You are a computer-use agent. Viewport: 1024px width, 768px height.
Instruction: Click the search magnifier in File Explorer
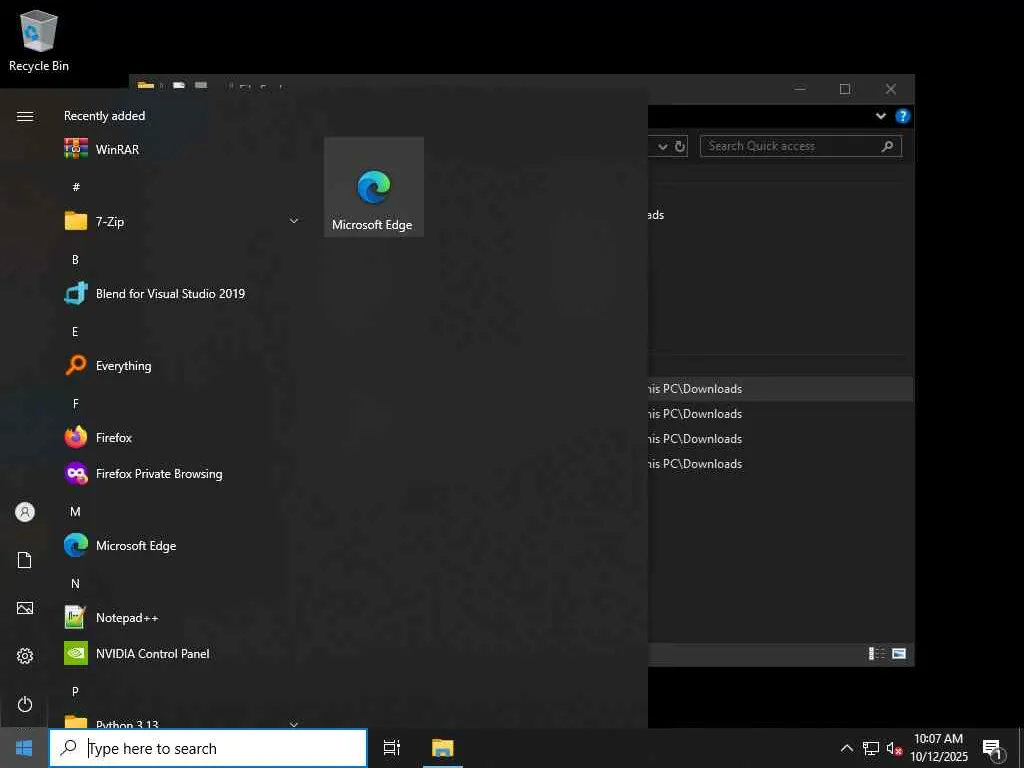tap(887, 146)
